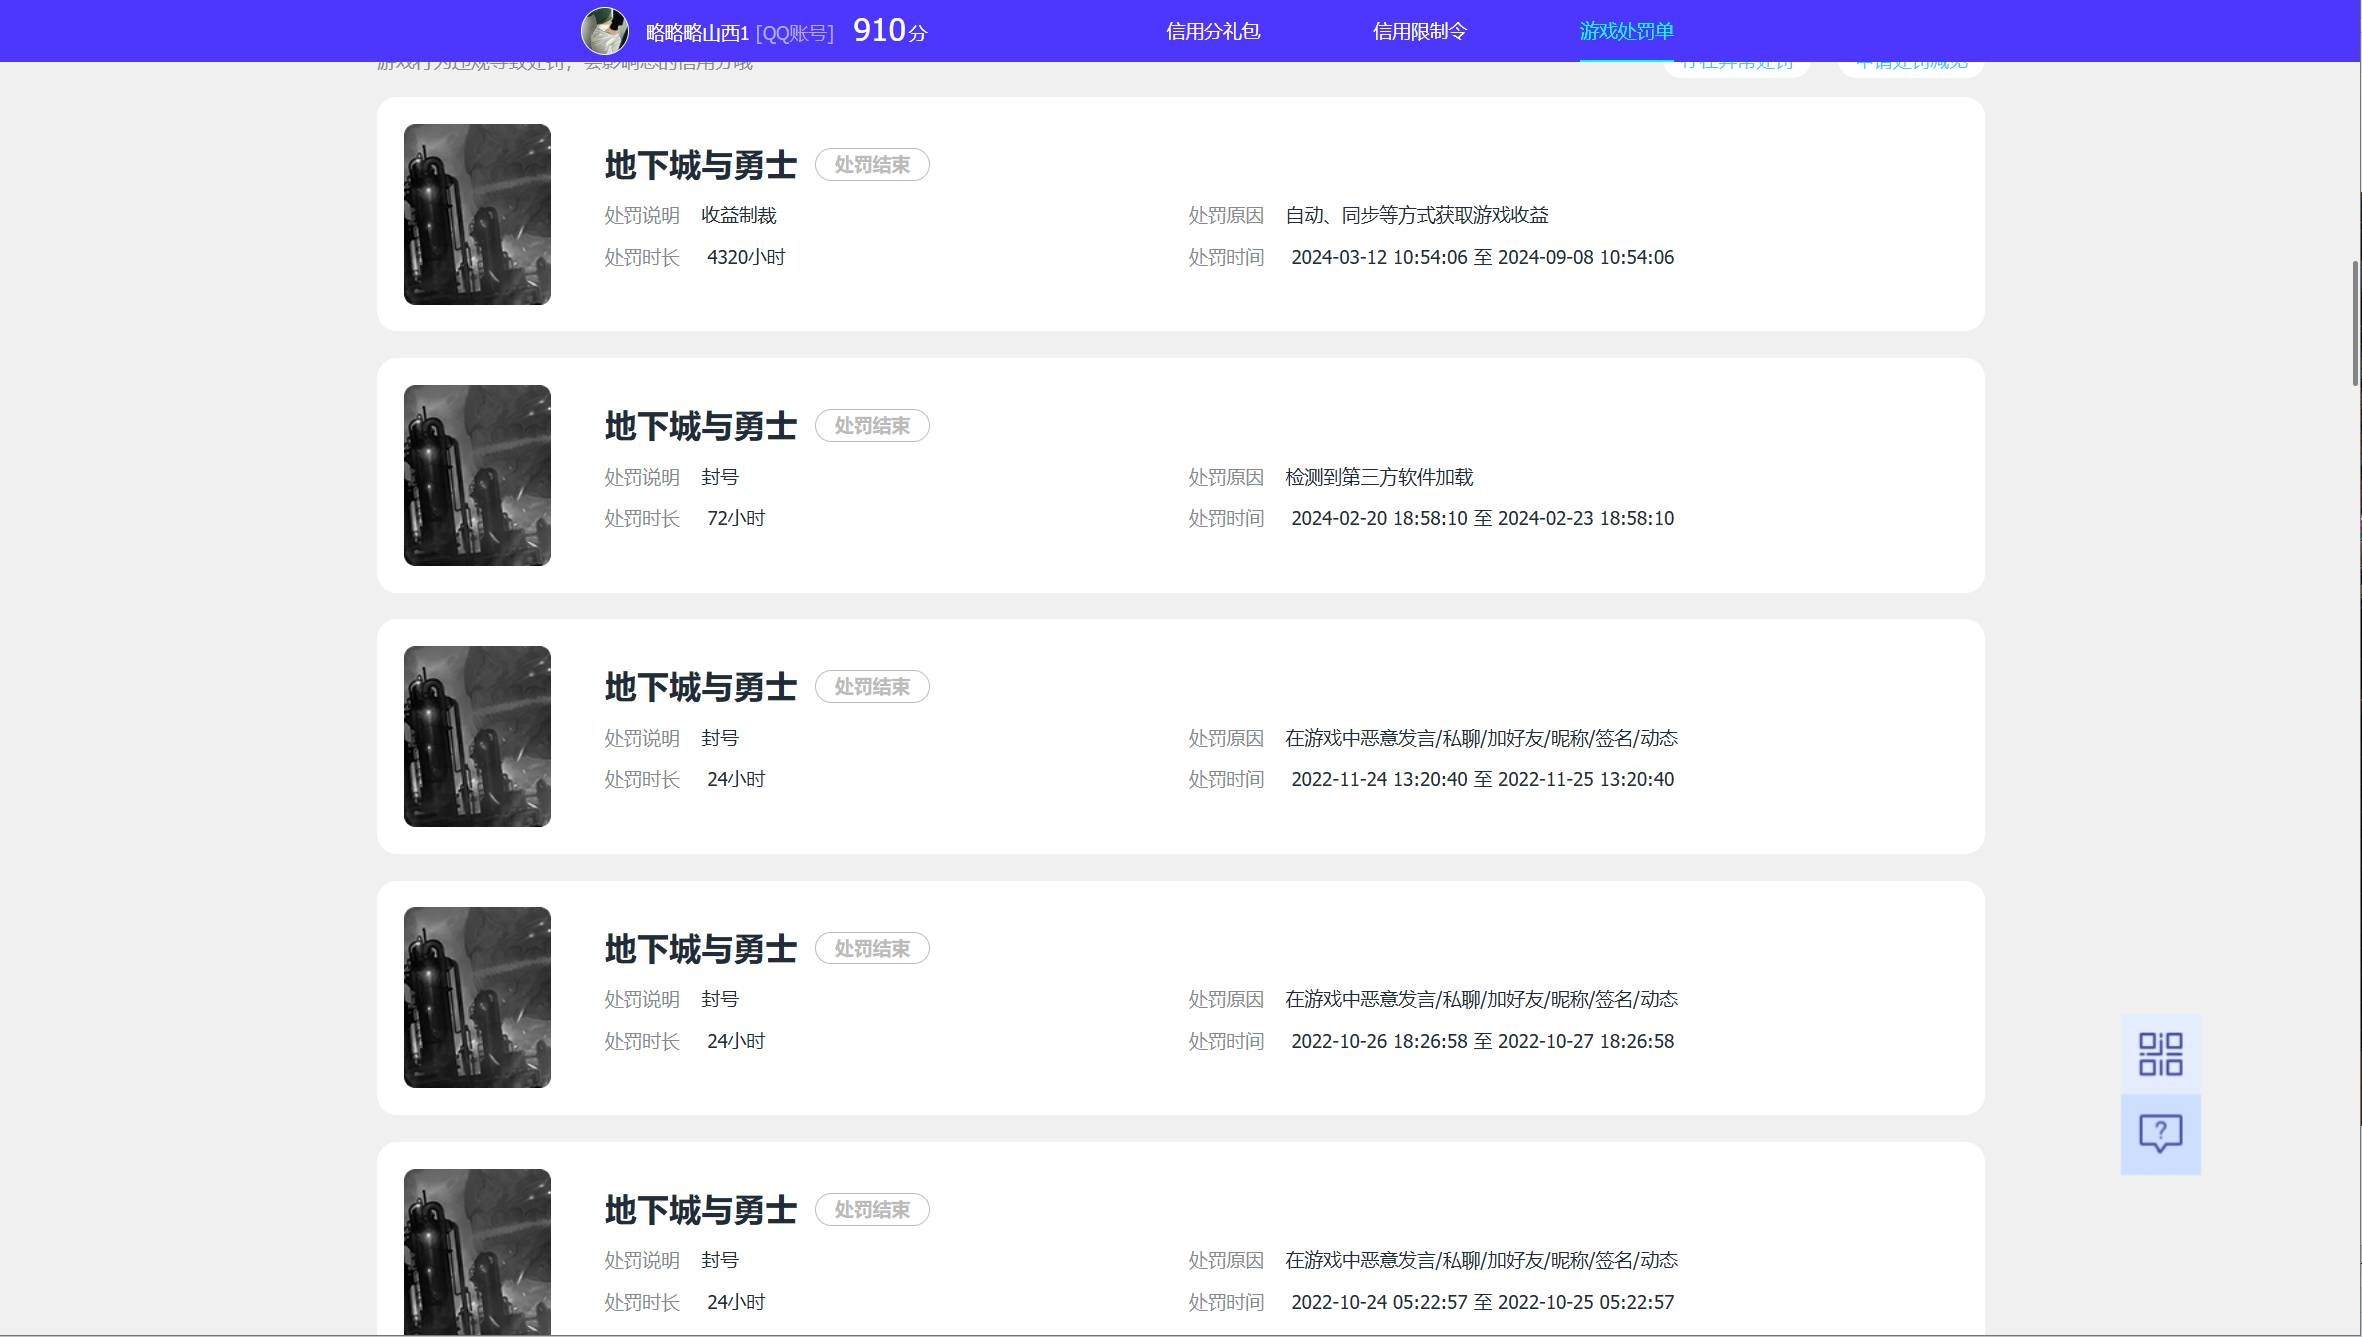Click the page's vertical scrollbar thumb
Viewport: 2362px width, 1337px height.
(x=2355, y=323)
